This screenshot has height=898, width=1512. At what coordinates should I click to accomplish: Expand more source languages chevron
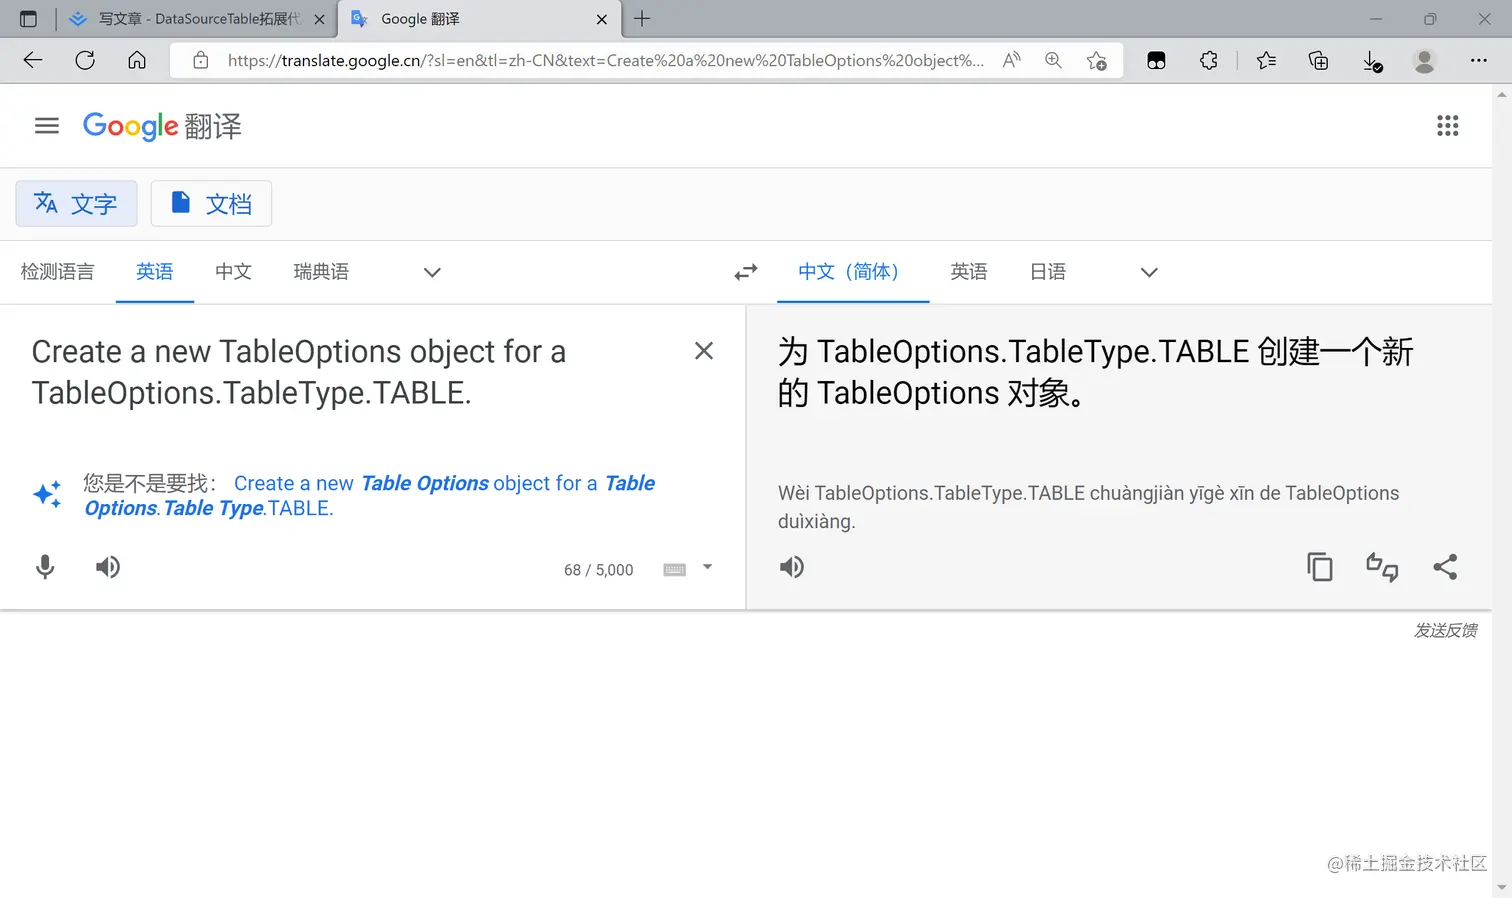click(x=432, y=272)
